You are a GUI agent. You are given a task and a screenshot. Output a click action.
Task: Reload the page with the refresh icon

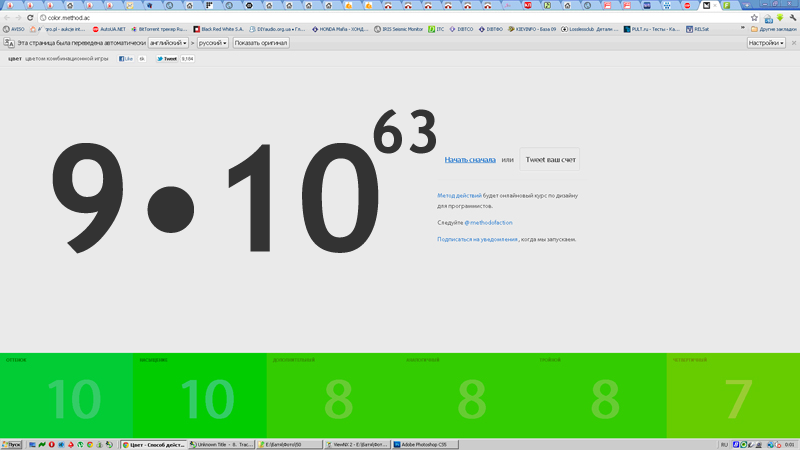(31, 18)
